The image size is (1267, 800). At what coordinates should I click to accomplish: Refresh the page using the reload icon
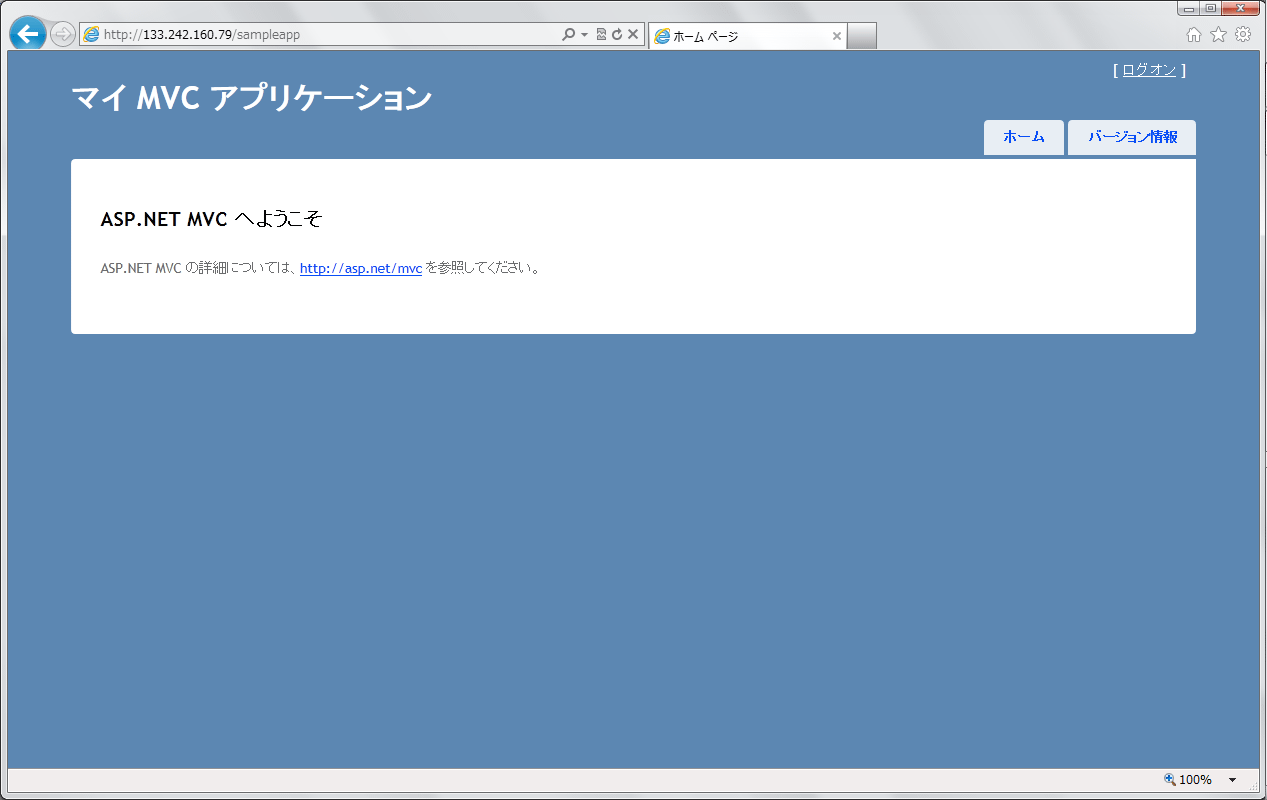pos(617,33)
